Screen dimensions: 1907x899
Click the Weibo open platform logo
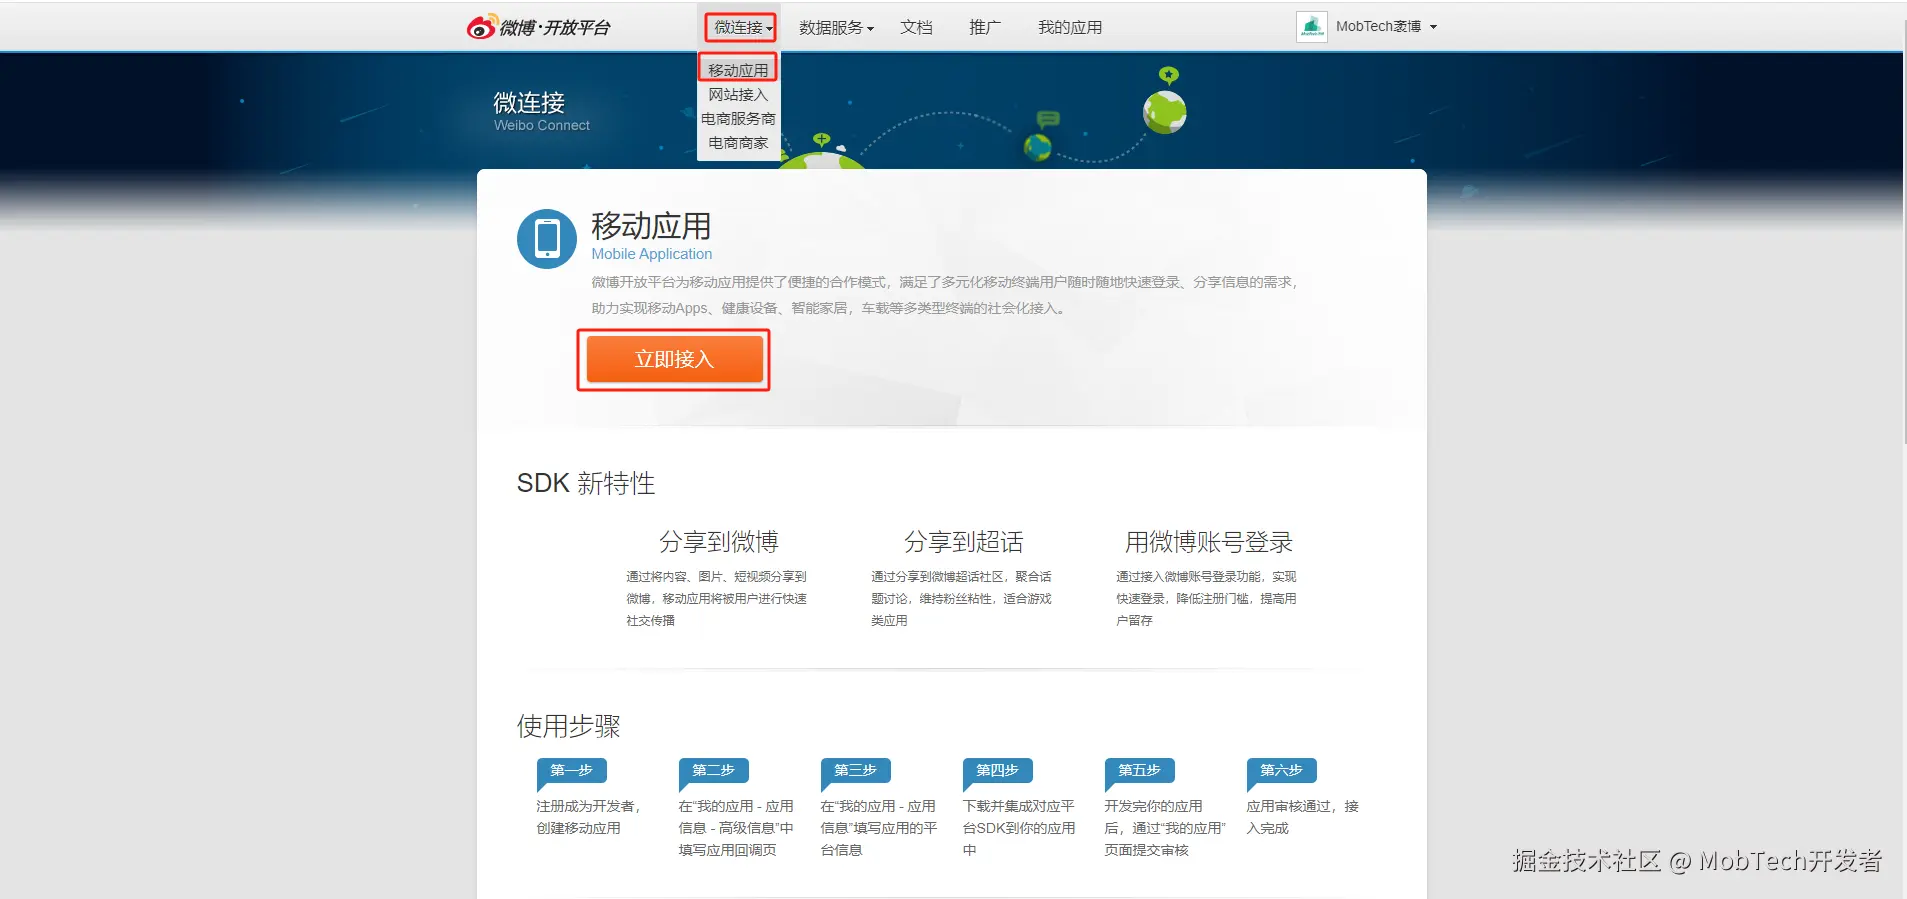click(x=538, y=27)
